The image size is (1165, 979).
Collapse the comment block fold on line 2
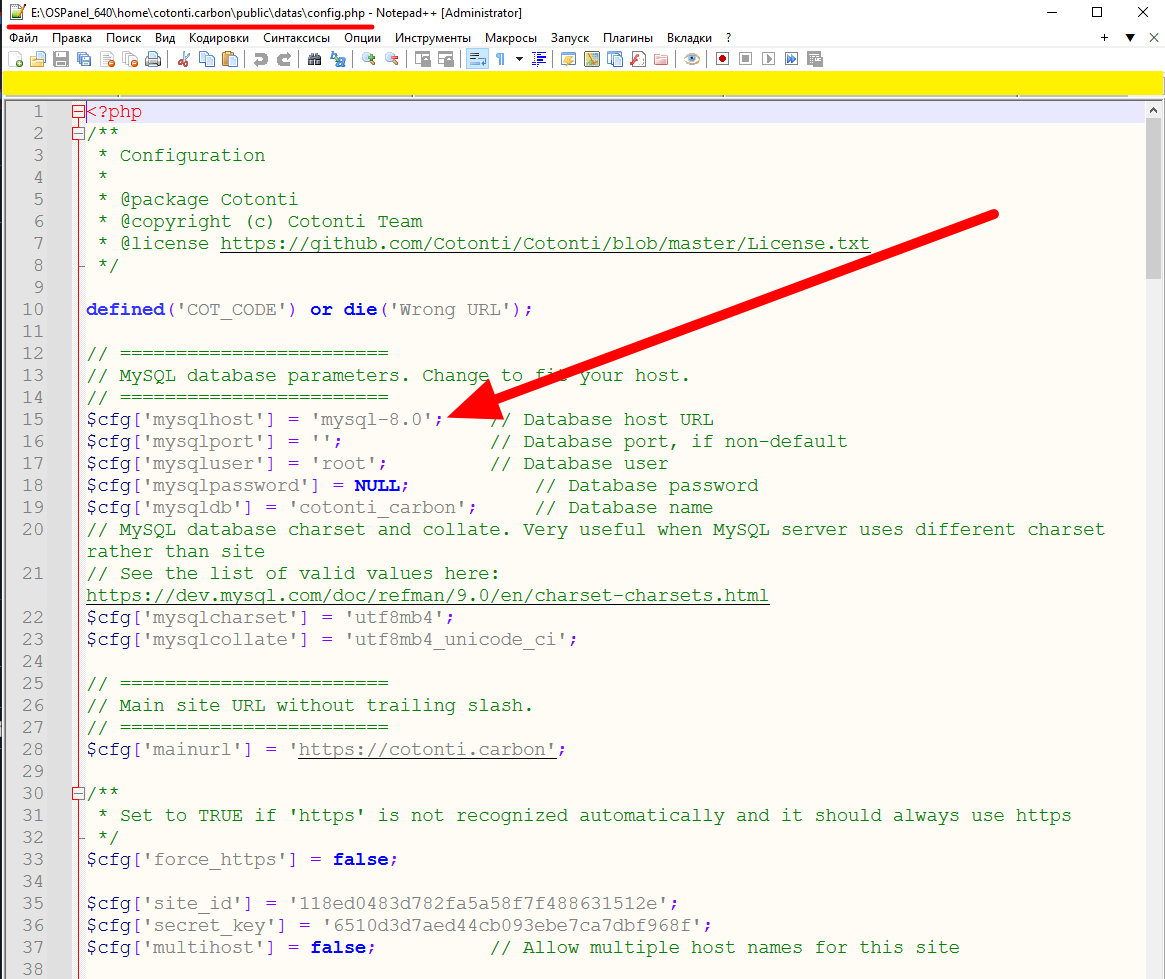click(x=78, y=134)
